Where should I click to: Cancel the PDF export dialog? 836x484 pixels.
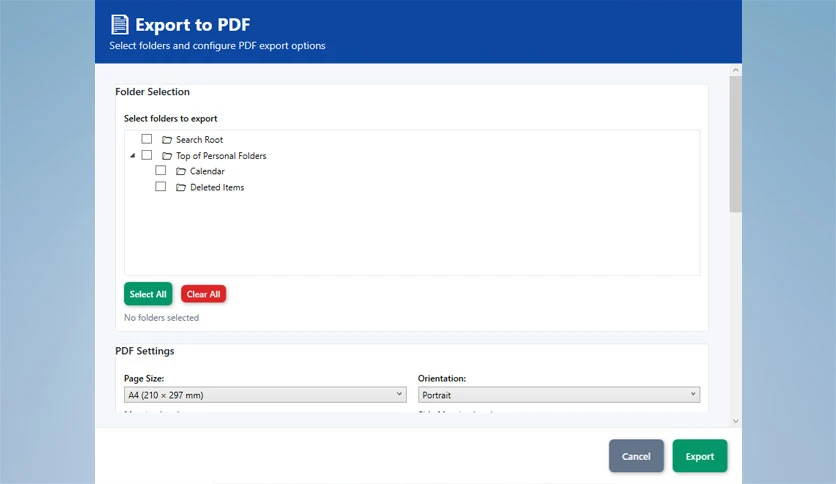[636, 456]
